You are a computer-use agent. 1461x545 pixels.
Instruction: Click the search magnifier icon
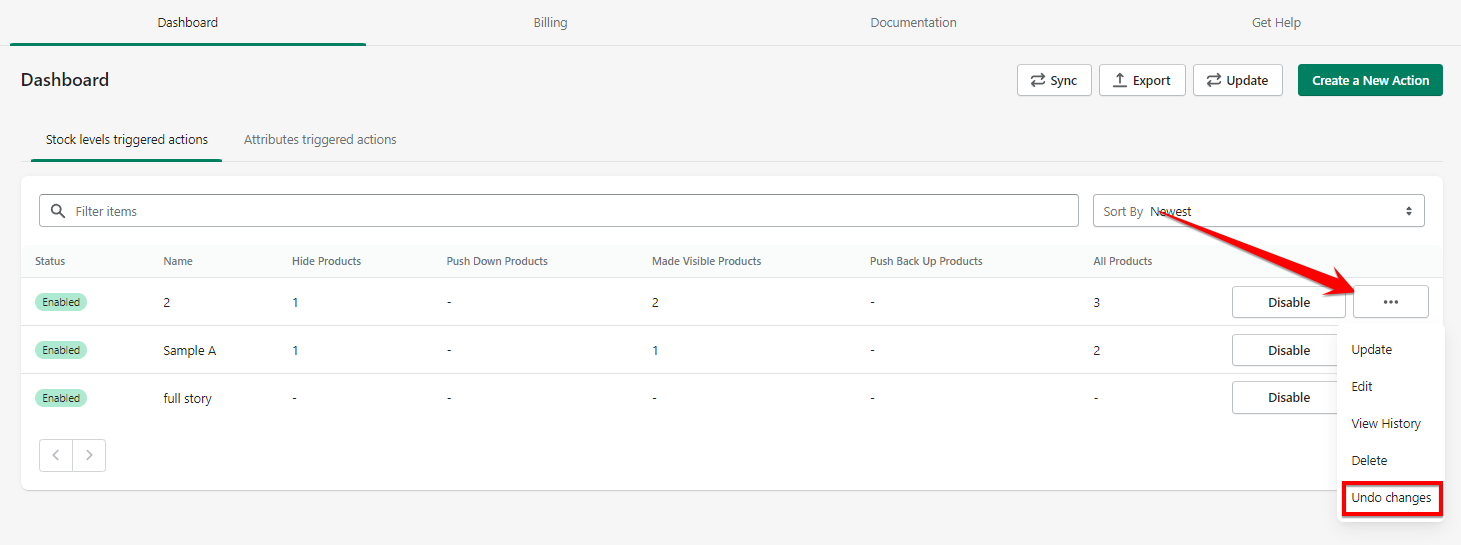pyautogui.click(x=58, y=211)
